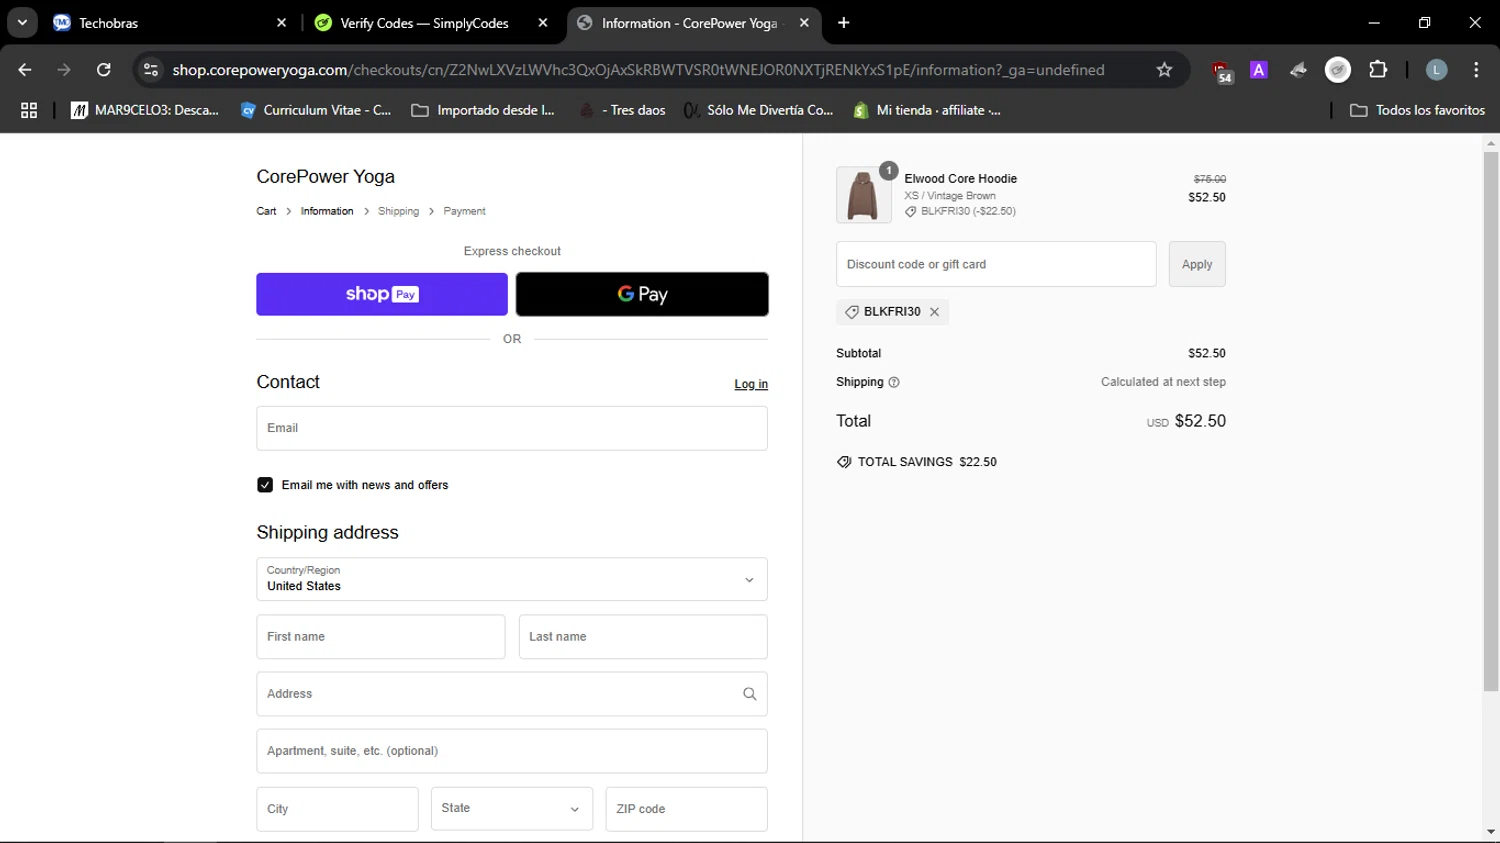Open the Sólo Me Divertía bookmark
The width and height of the screenshot is (1500, 843).
[758, 110]
